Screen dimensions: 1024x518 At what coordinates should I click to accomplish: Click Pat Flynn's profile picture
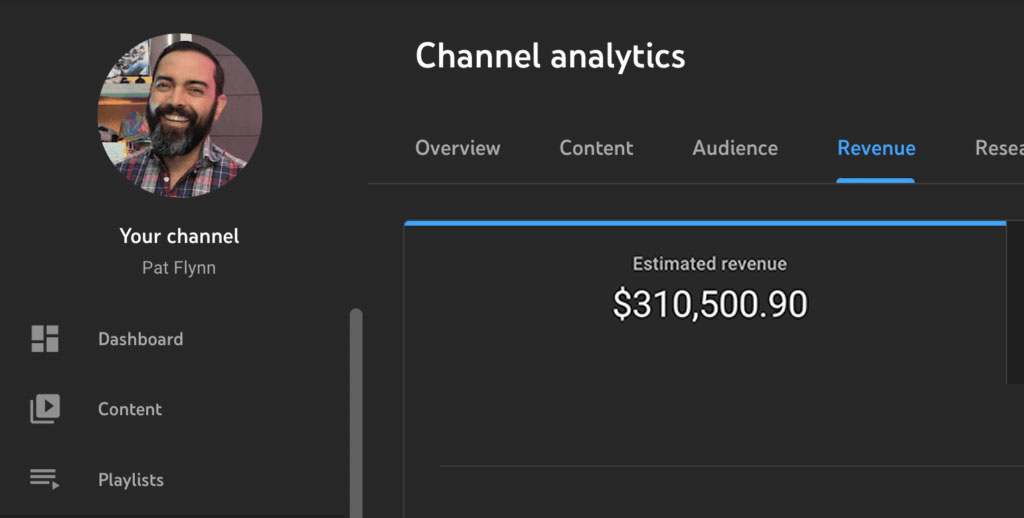click(180, 115)
